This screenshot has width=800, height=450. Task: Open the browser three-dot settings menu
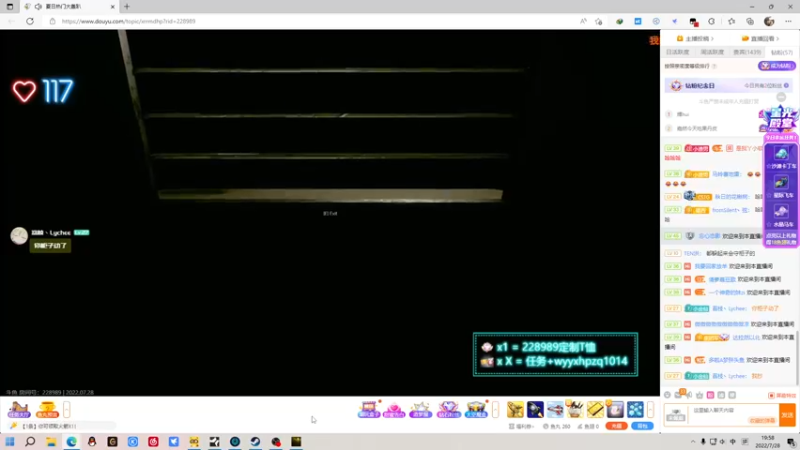click(788, 21)
